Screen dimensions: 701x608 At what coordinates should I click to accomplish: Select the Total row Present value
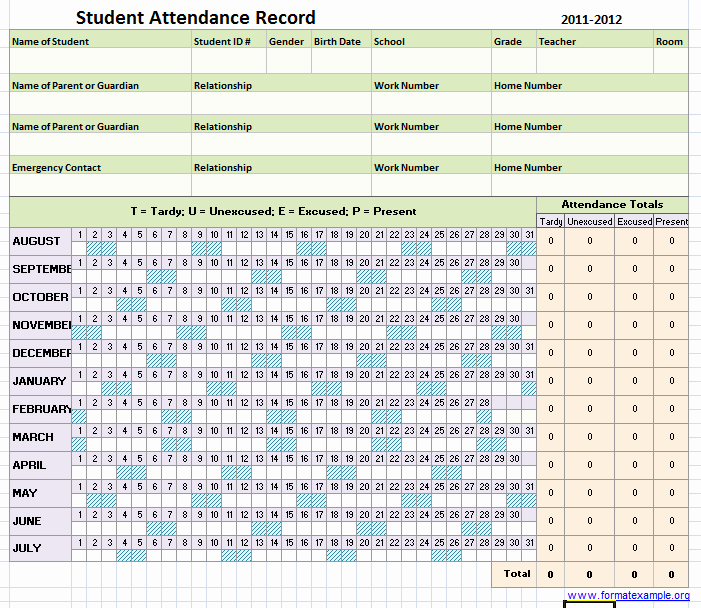(x=671, y=574)
